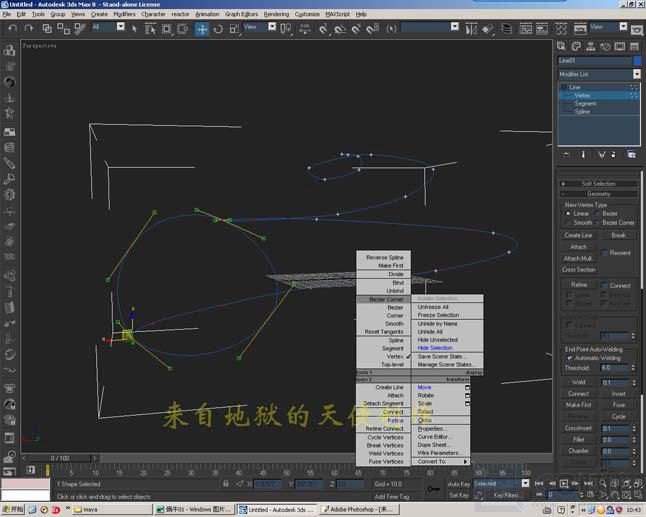Click the Break button in Geometry
The width and height of the screenshot is (646, 517).
click(x=618, y=235)
